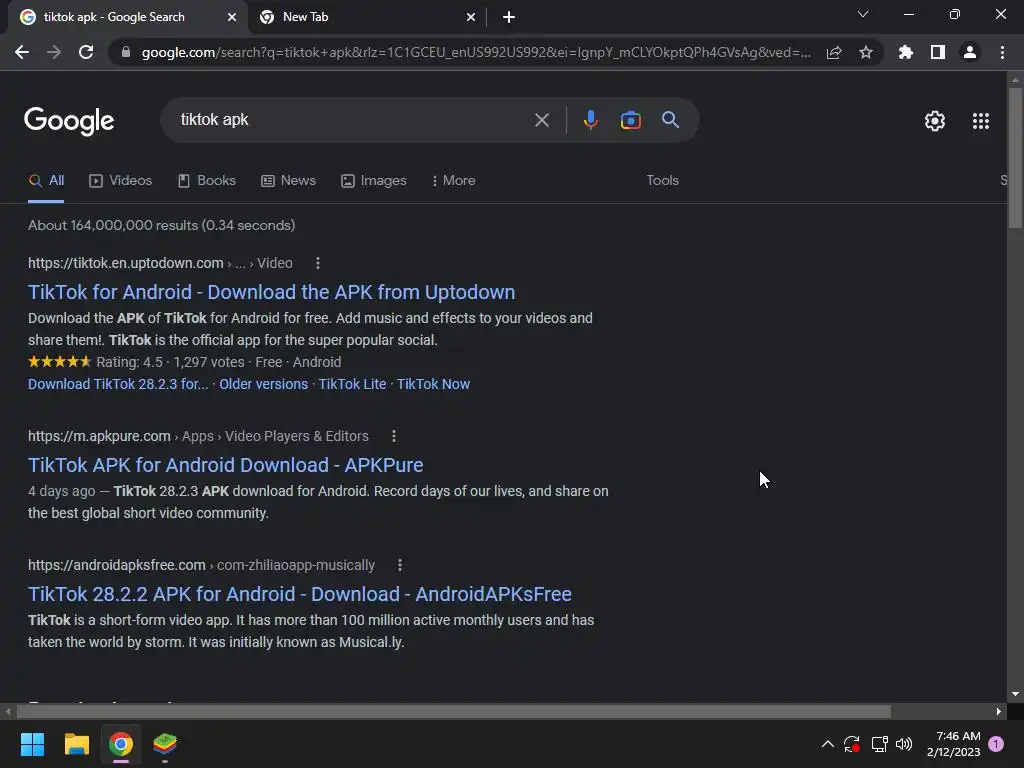The width and height of the screenshot is (1024, 768).
Task: Share this page from the address bar
Action: (834, 52)
